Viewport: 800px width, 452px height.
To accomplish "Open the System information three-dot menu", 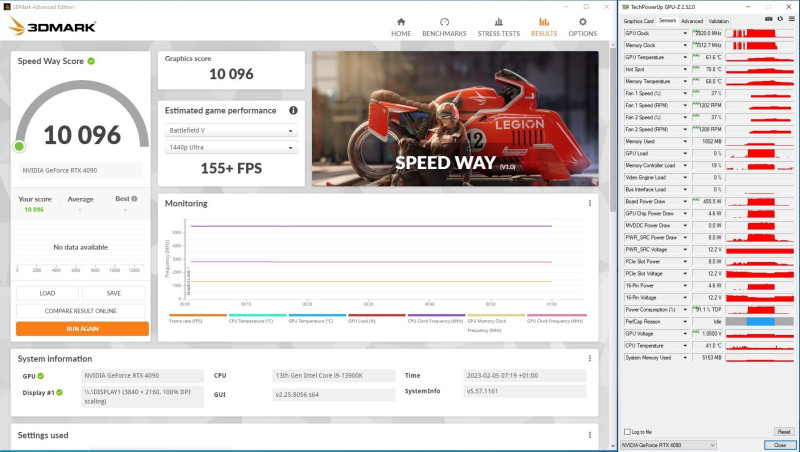I will [x=590, y=359].
